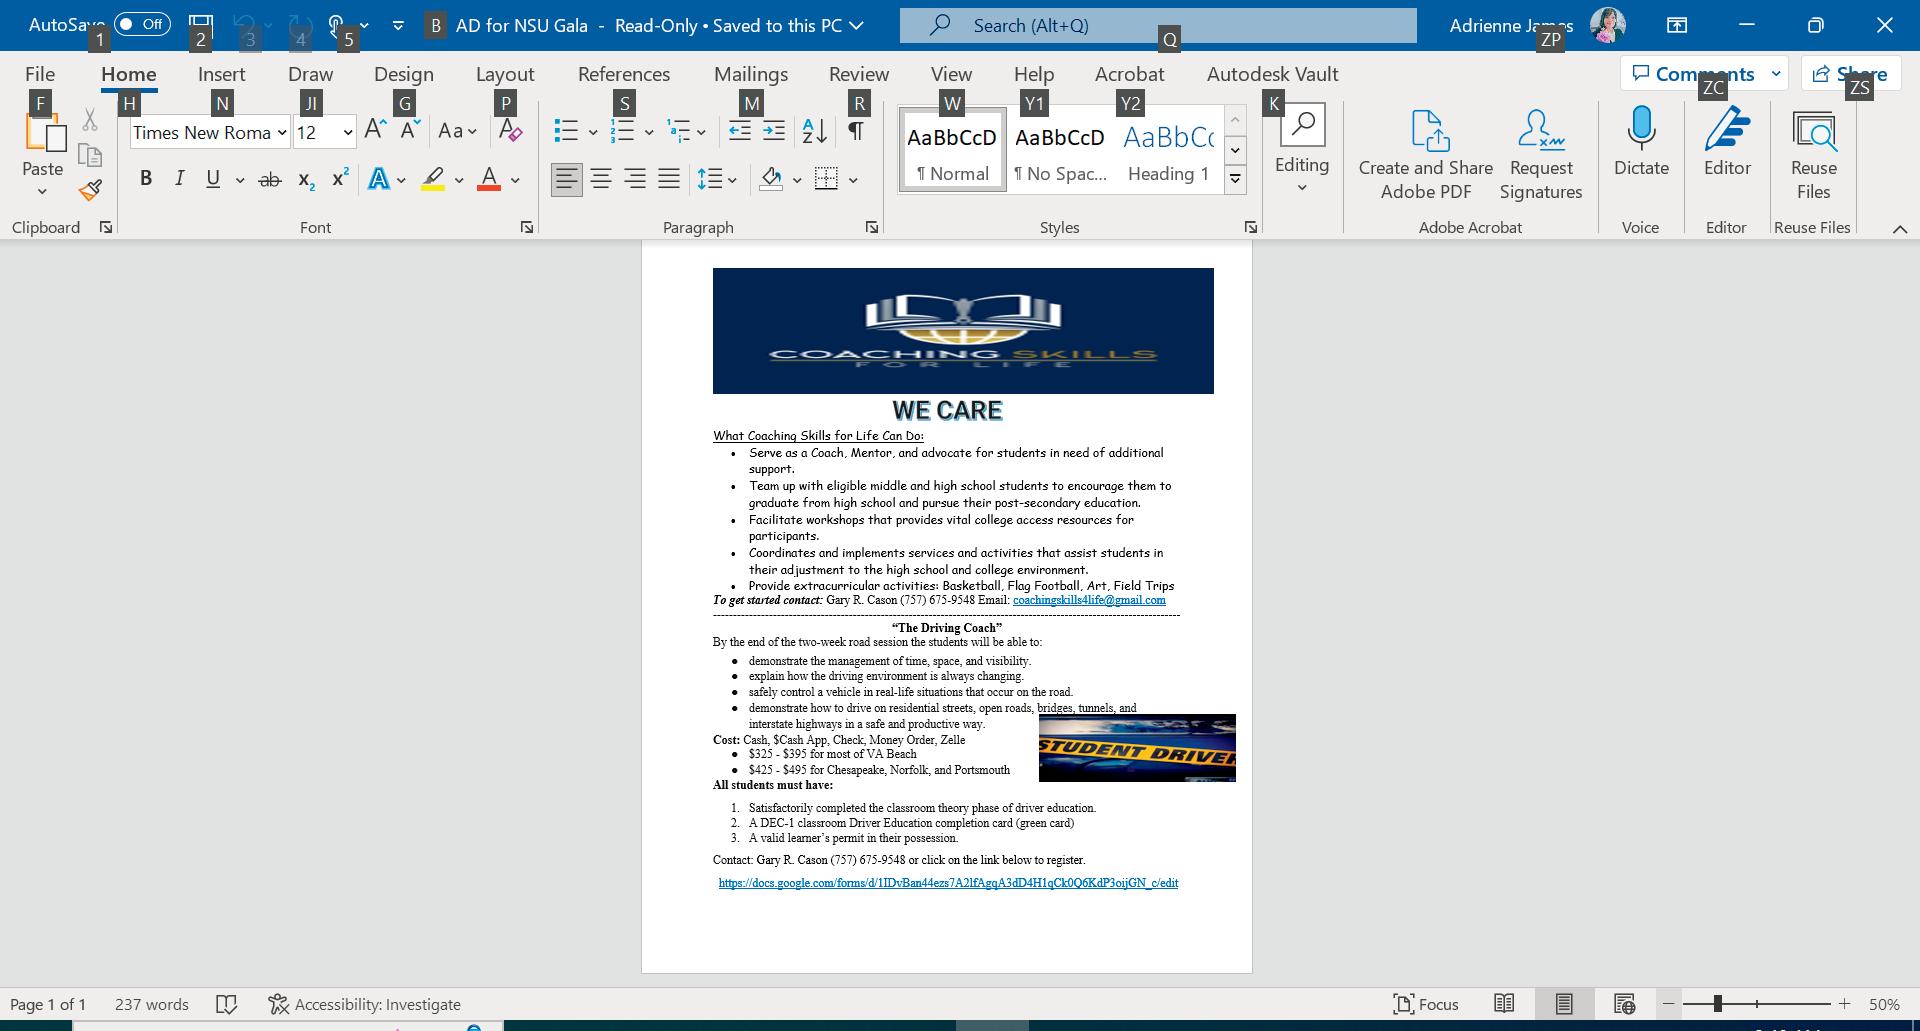This screenshot has height=1031, width=1920.
Task: Expand the Styles gallery More button
Action: 1235,179
